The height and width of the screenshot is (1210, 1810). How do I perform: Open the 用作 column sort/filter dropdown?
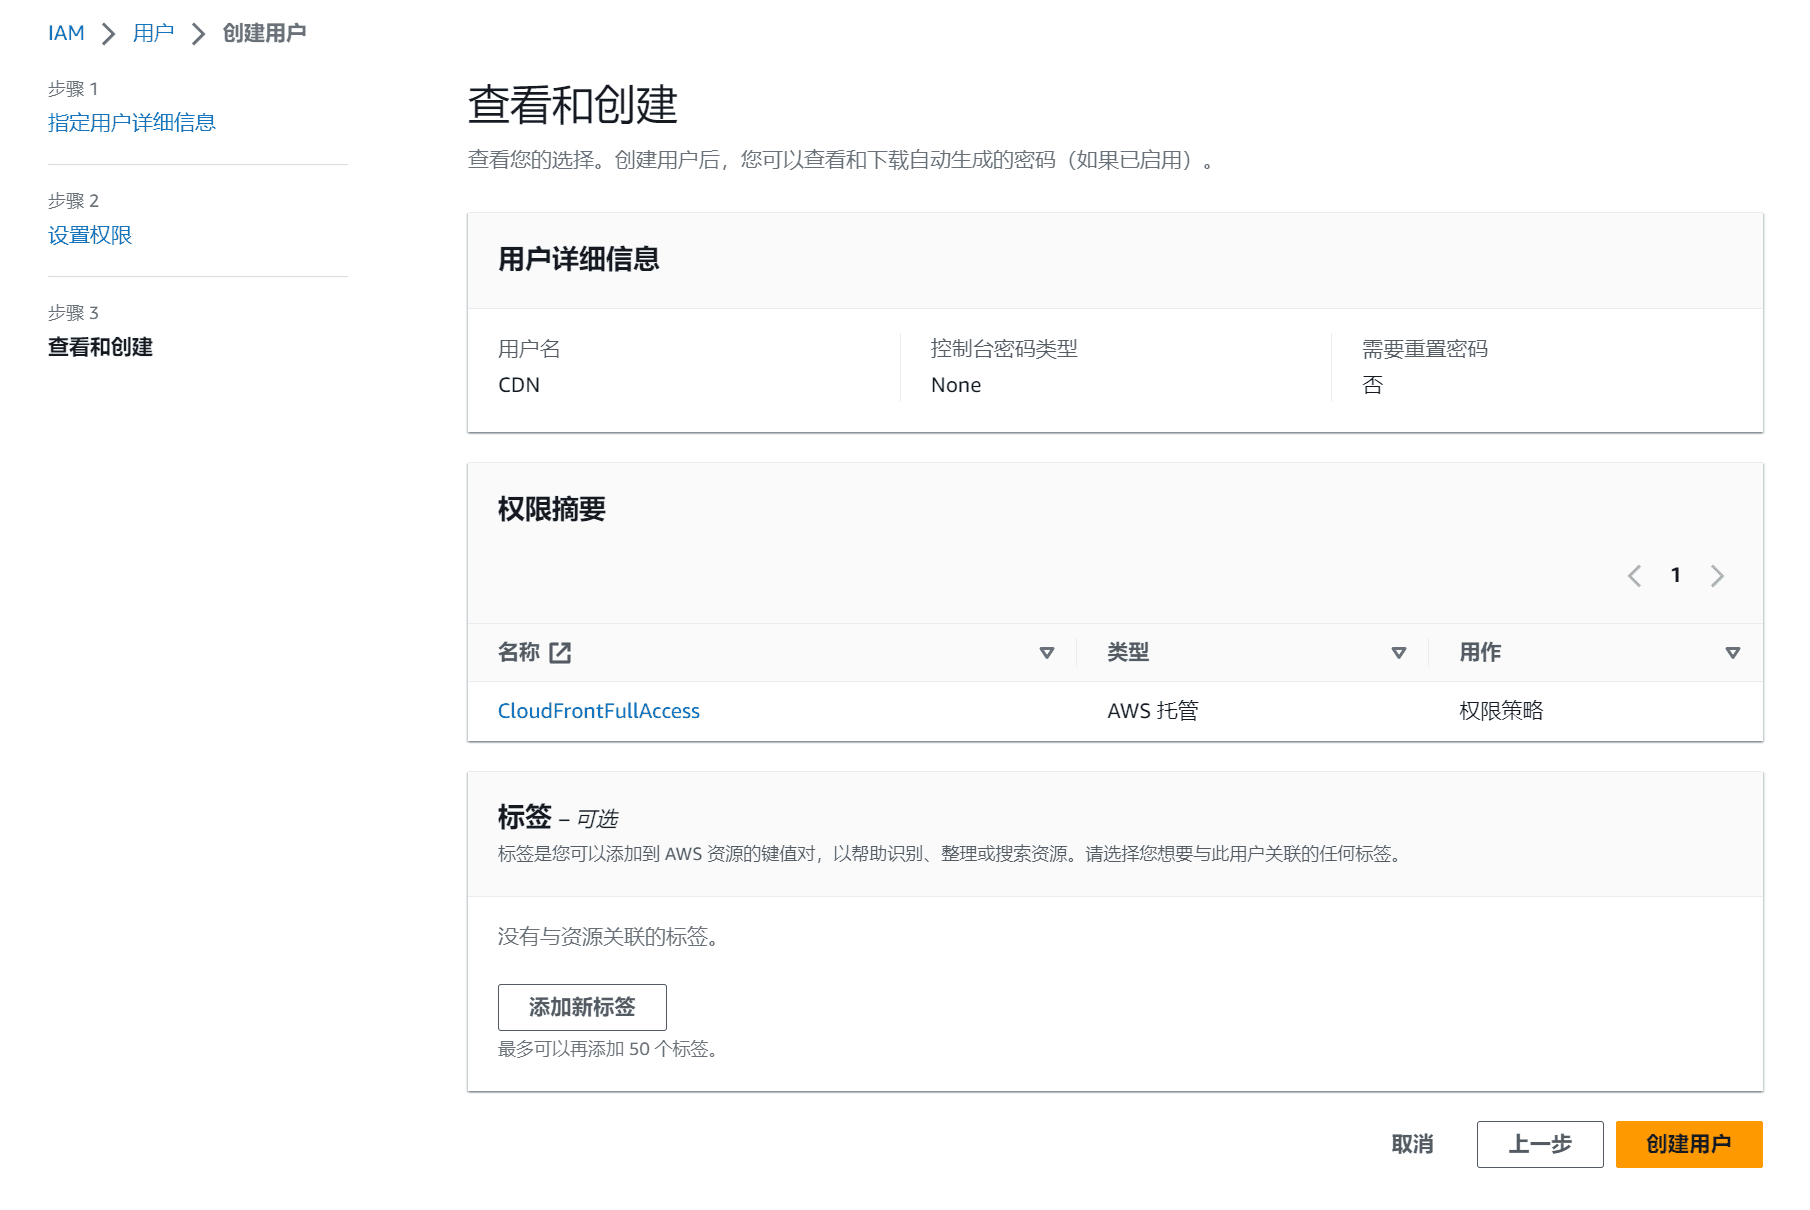point(1734,652)
